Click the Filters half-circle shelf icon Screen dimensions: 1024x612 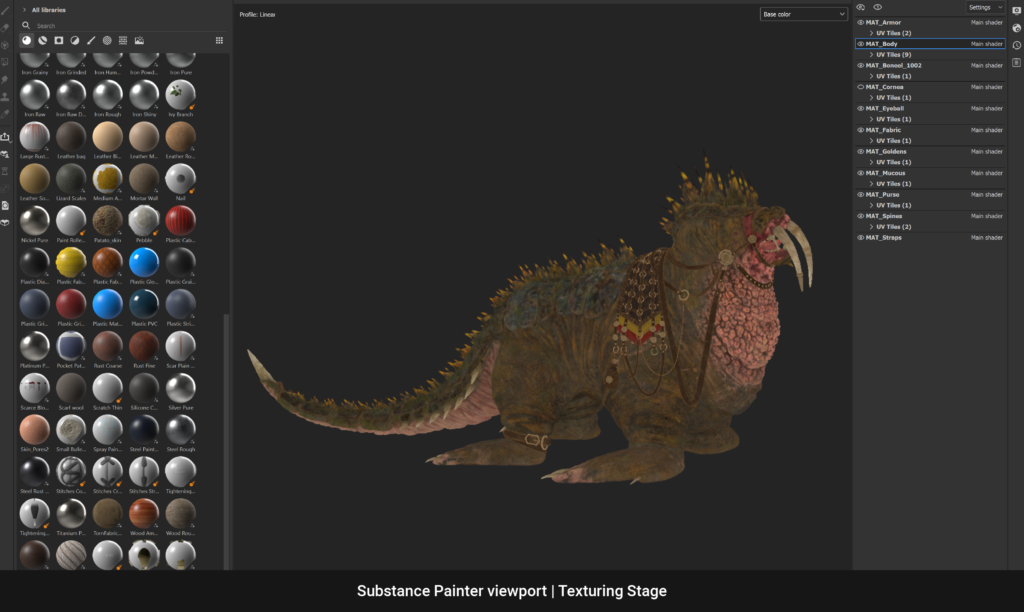click(x=74, y=40)
